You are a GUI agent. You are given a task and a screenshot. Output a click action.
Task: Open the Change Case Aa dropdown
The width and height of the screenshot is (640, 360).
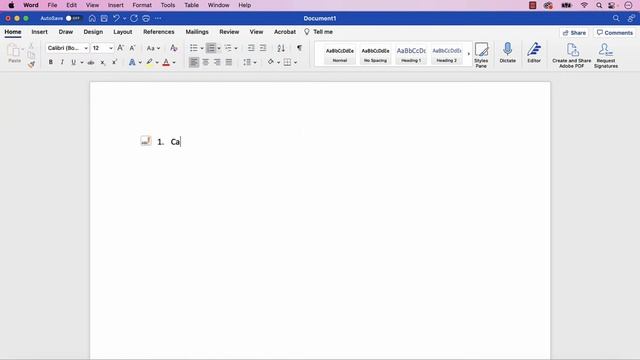[153, 48]
